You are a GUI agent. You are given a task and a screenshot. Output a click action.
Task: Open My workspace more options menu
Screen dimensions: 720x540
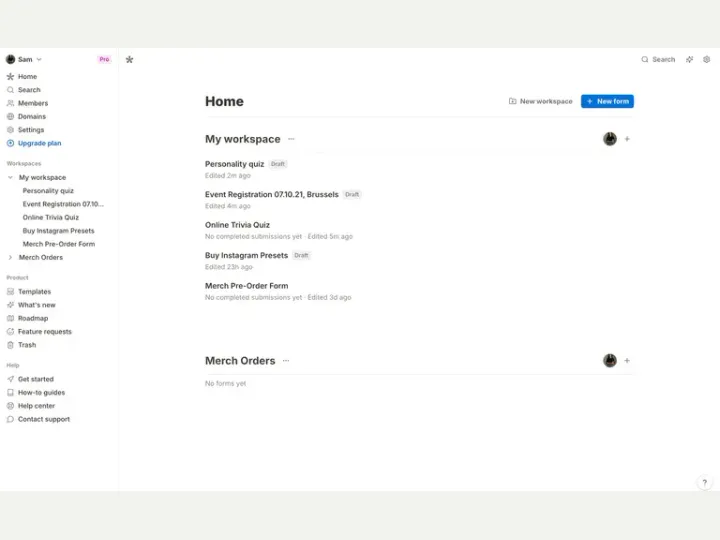tap(291, 139)
